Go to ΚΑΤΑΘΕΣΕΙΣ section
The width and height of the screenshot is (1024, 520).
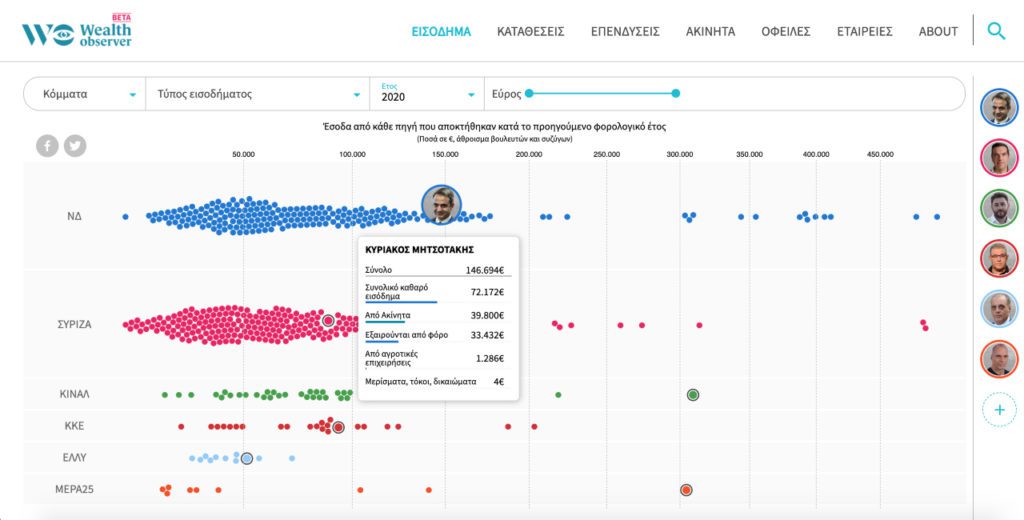pos(530,31)
